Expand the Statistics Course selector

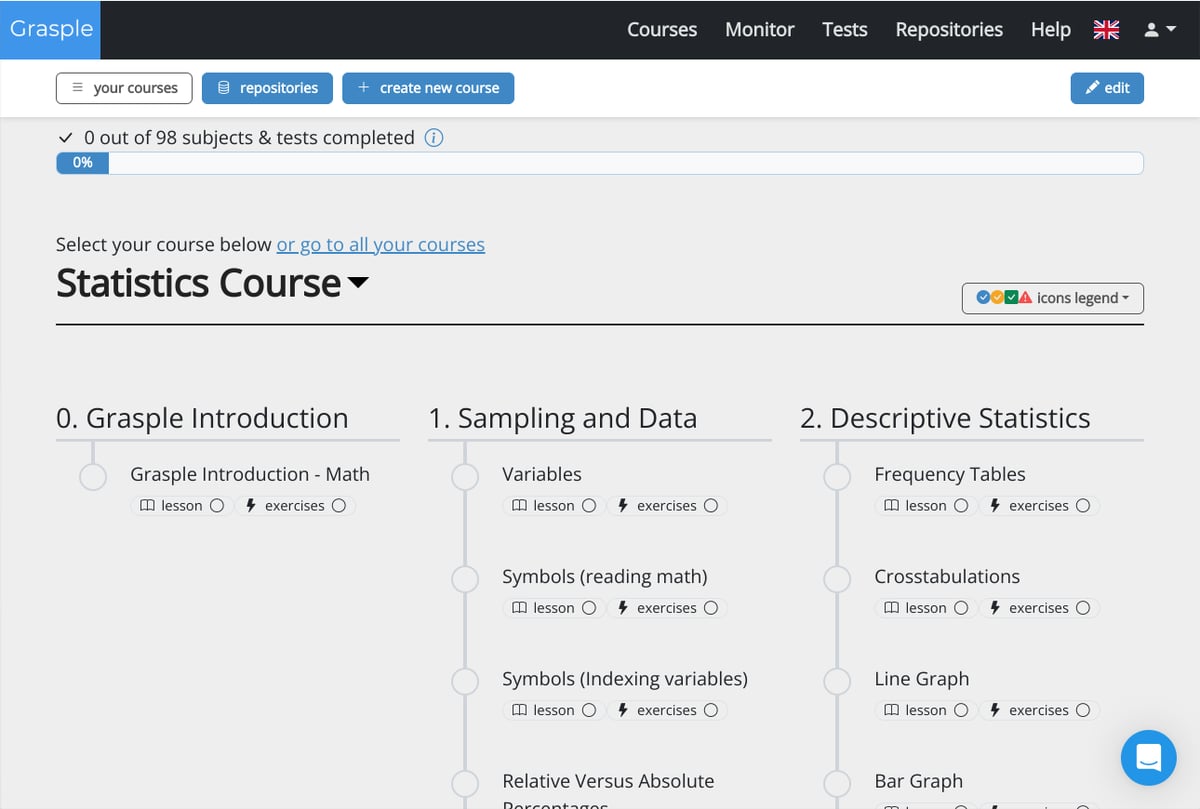pyautogui.click(x=360, y=286)
